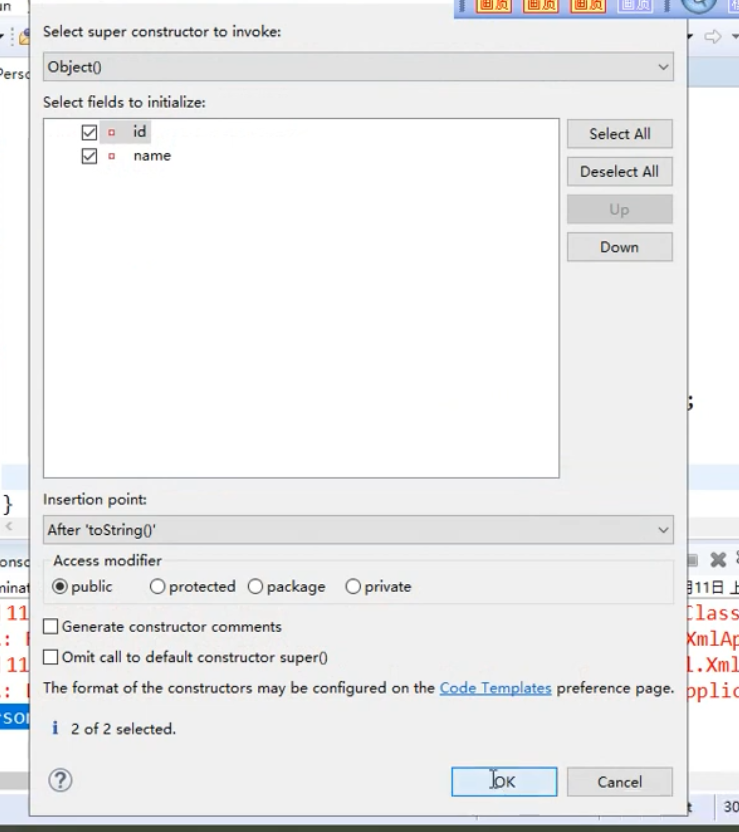Click the 'Select fields to initialize:' label
Image resolution: width=739 pixels, height=832 pixels.
(x=124, y=102)
